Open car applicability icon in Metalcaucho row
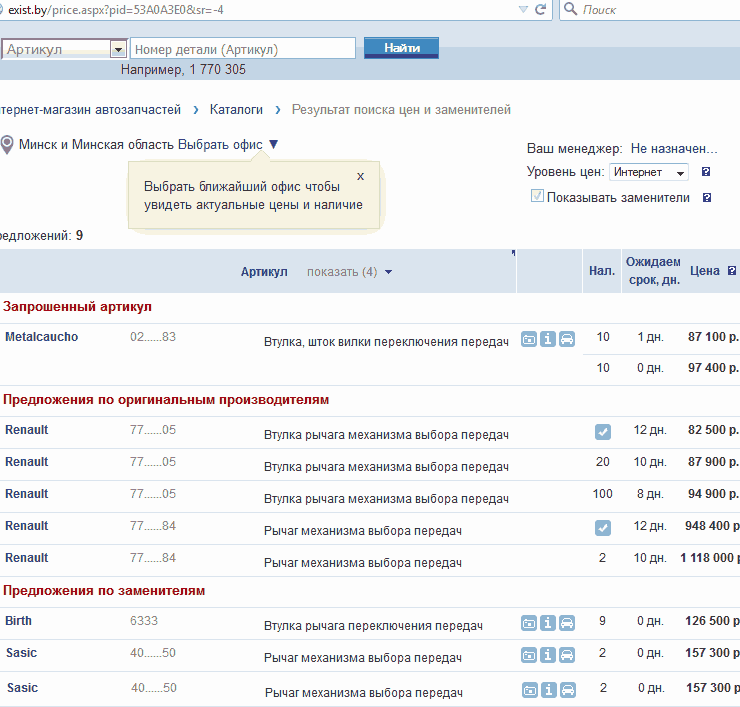 coord(567,339)
